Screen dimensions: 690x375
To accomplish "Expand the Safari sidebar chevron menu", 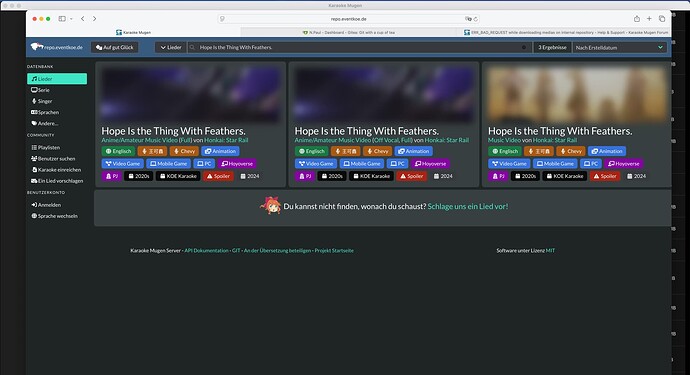I will (71, 19).
